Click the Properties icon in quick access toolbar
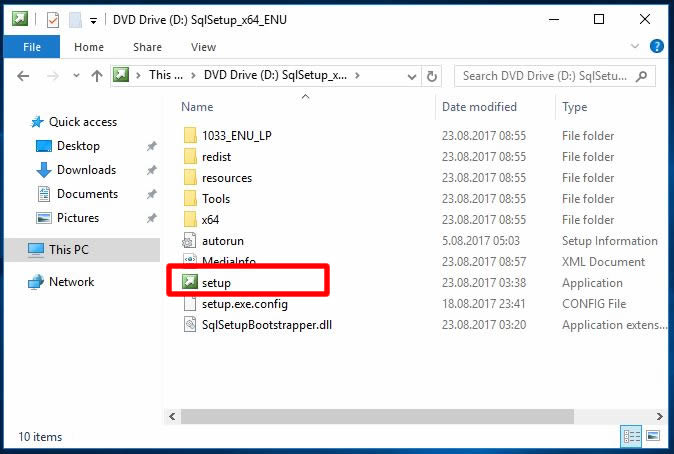This screenshot has height=454, width=674. (x=53, y=19)
